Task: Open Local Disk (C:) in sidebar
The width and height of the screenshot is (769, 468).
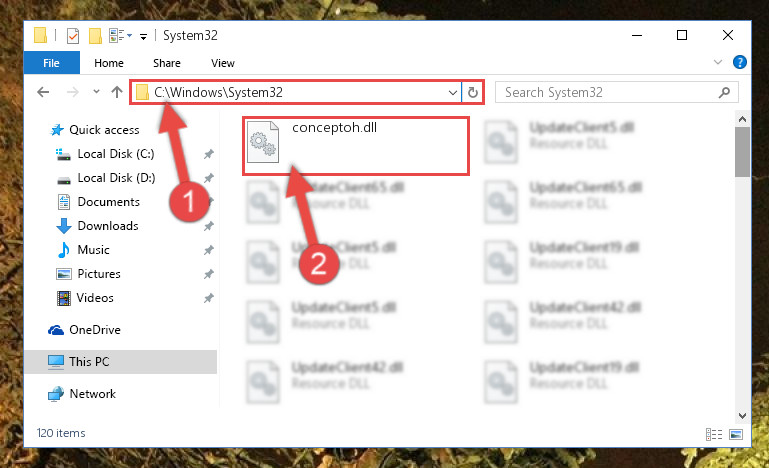Action: (x=116, y=154)
